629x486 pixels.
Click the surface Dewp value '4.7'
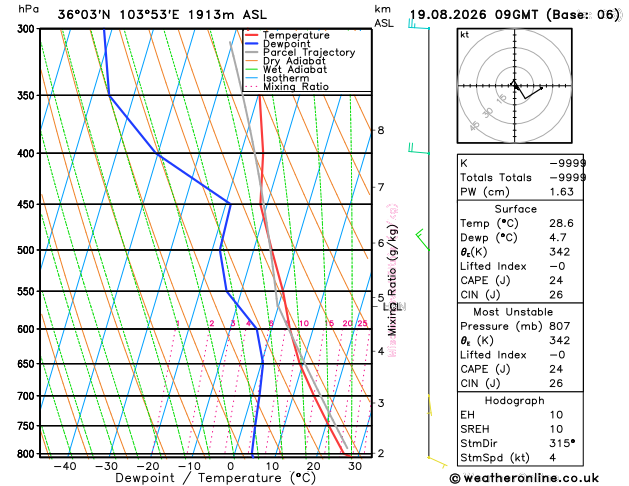pyautogui.click(x=558, y=238)
